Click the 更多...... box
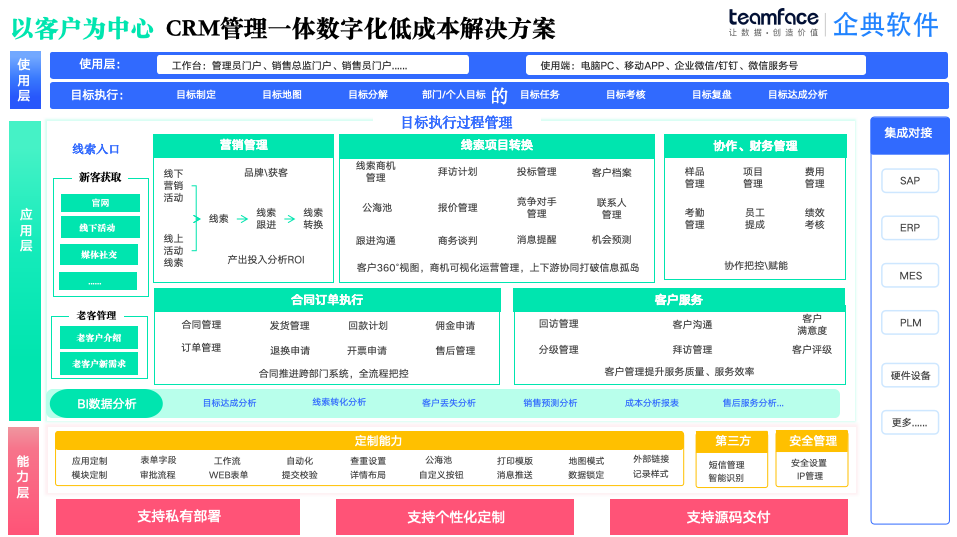Image resolution: width=957 pixels, height=537 pixels. pyautogui.click(x=909, y=422)
